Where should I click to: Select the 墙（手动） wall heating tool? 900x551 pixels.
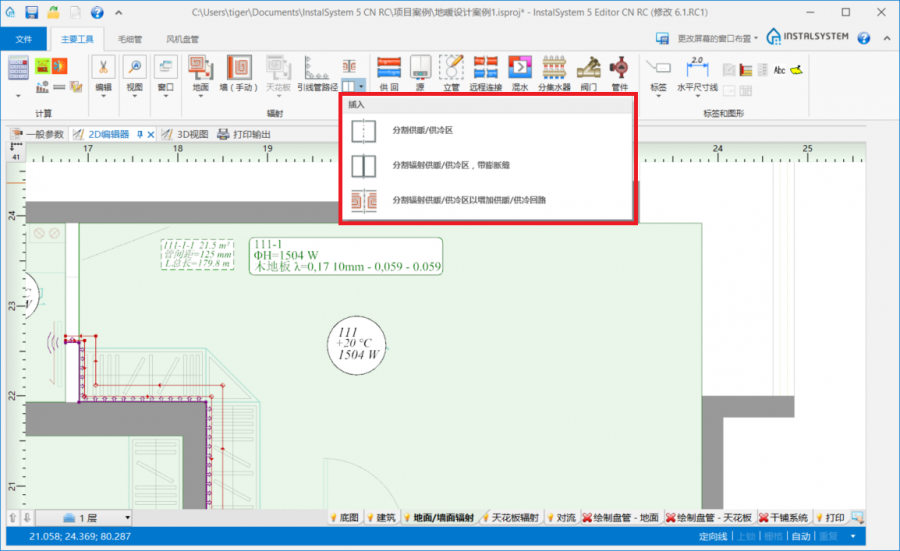pos(239,68)
